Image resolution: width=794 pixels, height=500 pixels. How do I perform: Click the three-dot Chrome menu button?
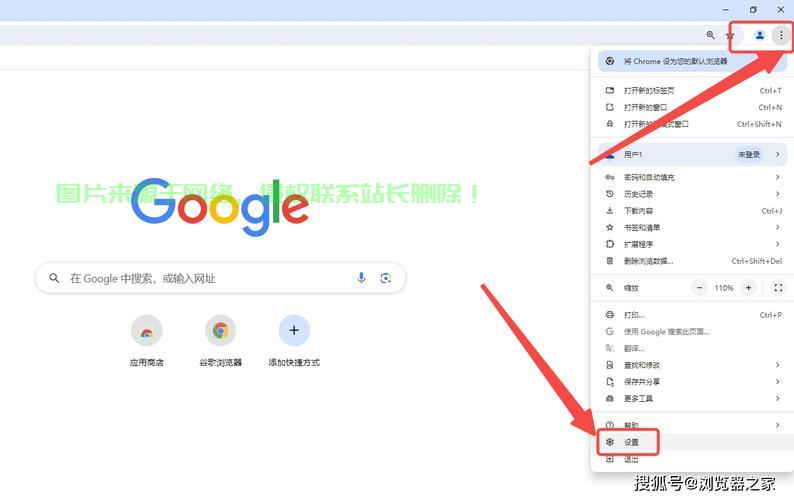[781, 35]
